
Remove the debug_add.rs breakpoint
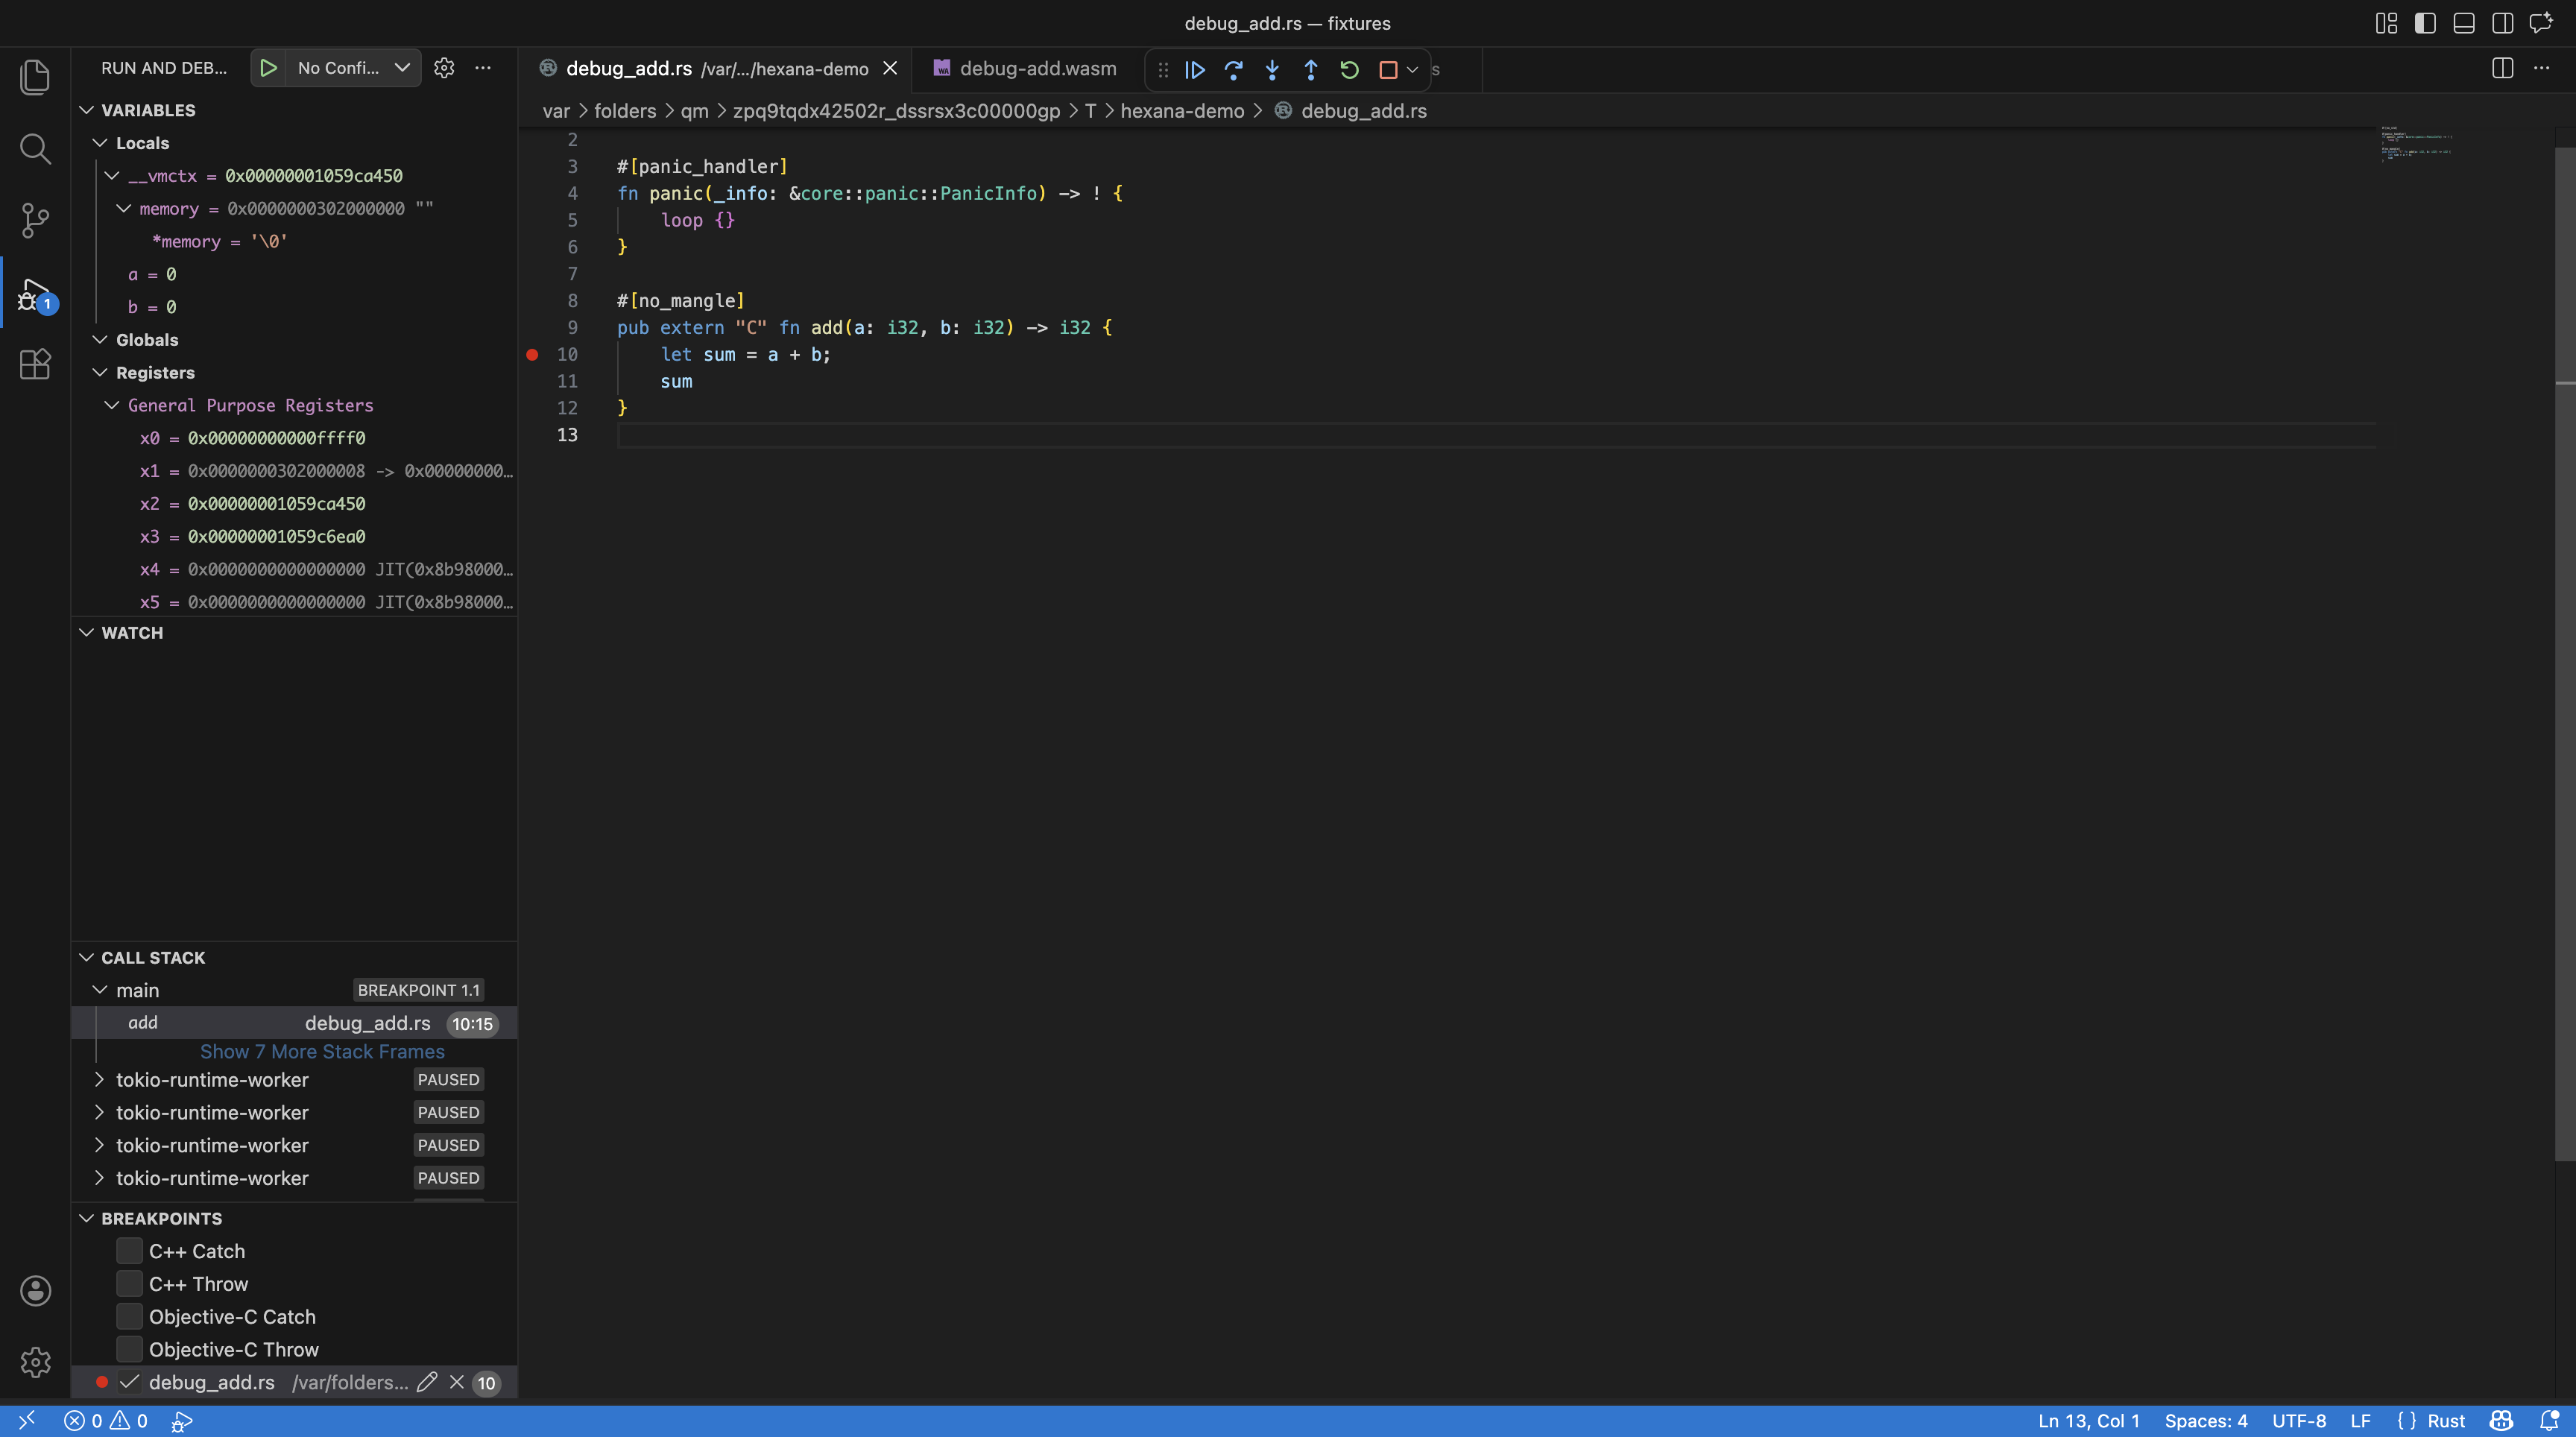[456, 1382]
